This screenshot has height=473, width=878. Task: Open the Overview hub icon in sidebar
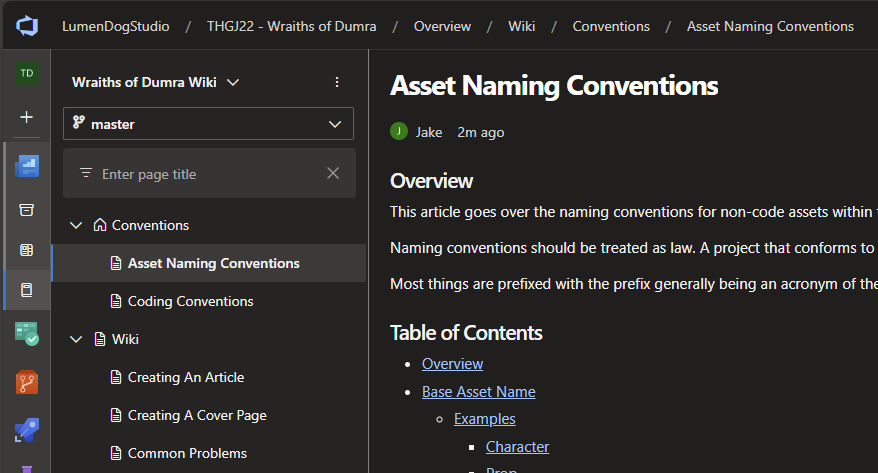pyautogui.click(x=27, y=166)
